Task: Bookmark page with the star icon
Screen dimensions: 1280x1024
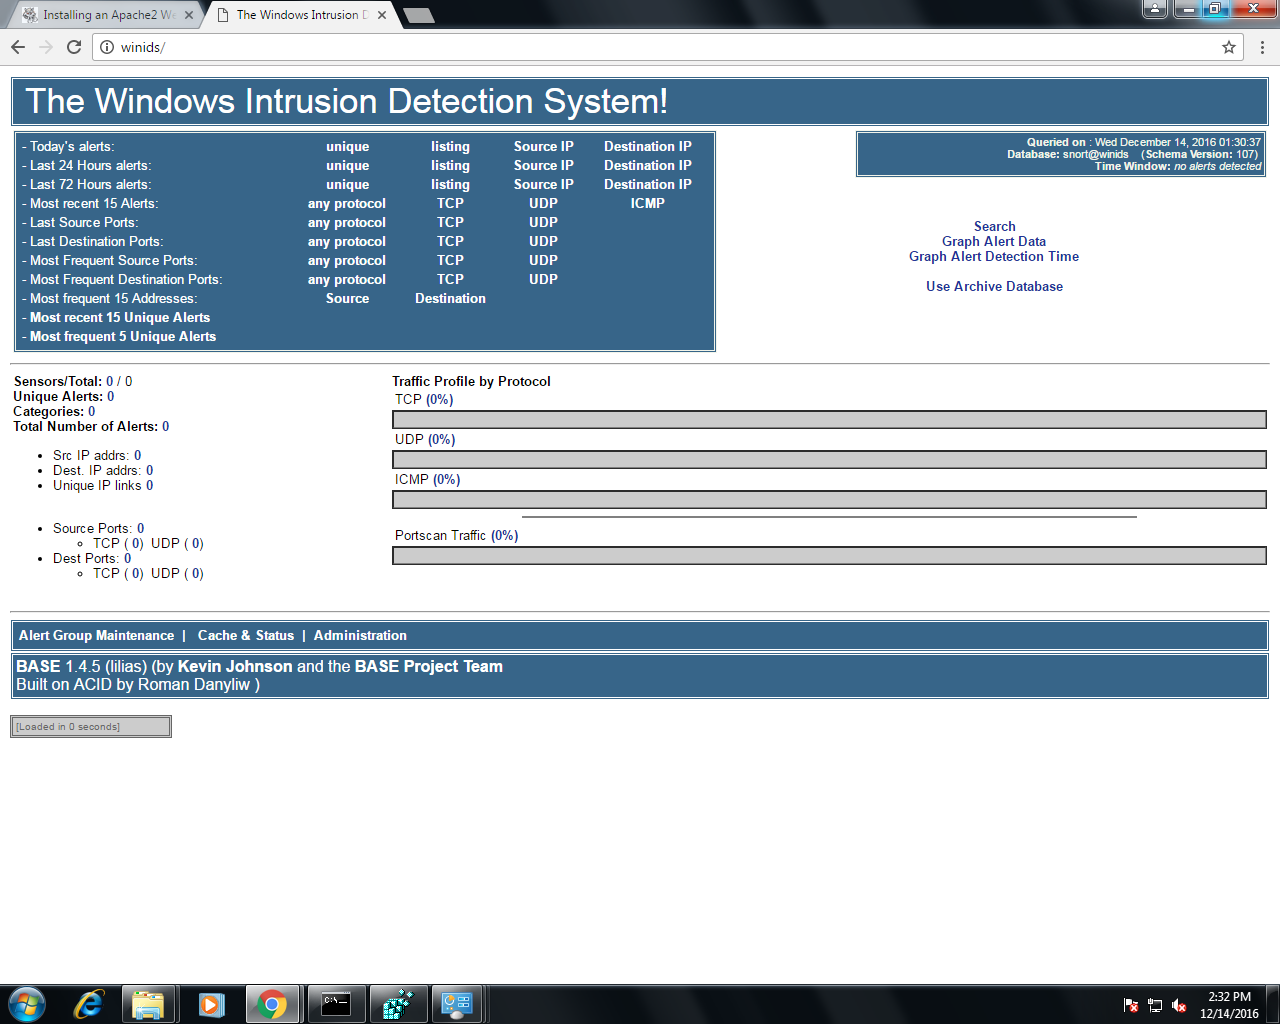Action: tap(1229, 47)
